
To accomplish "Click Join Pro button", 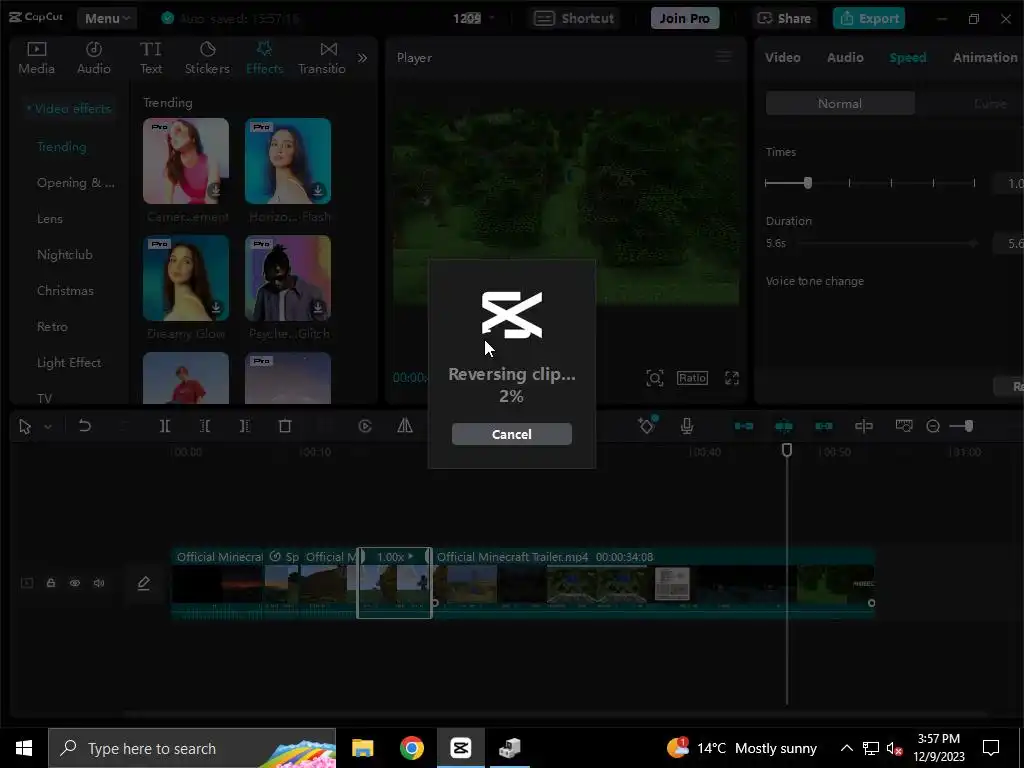I will [x=684, y=18].
